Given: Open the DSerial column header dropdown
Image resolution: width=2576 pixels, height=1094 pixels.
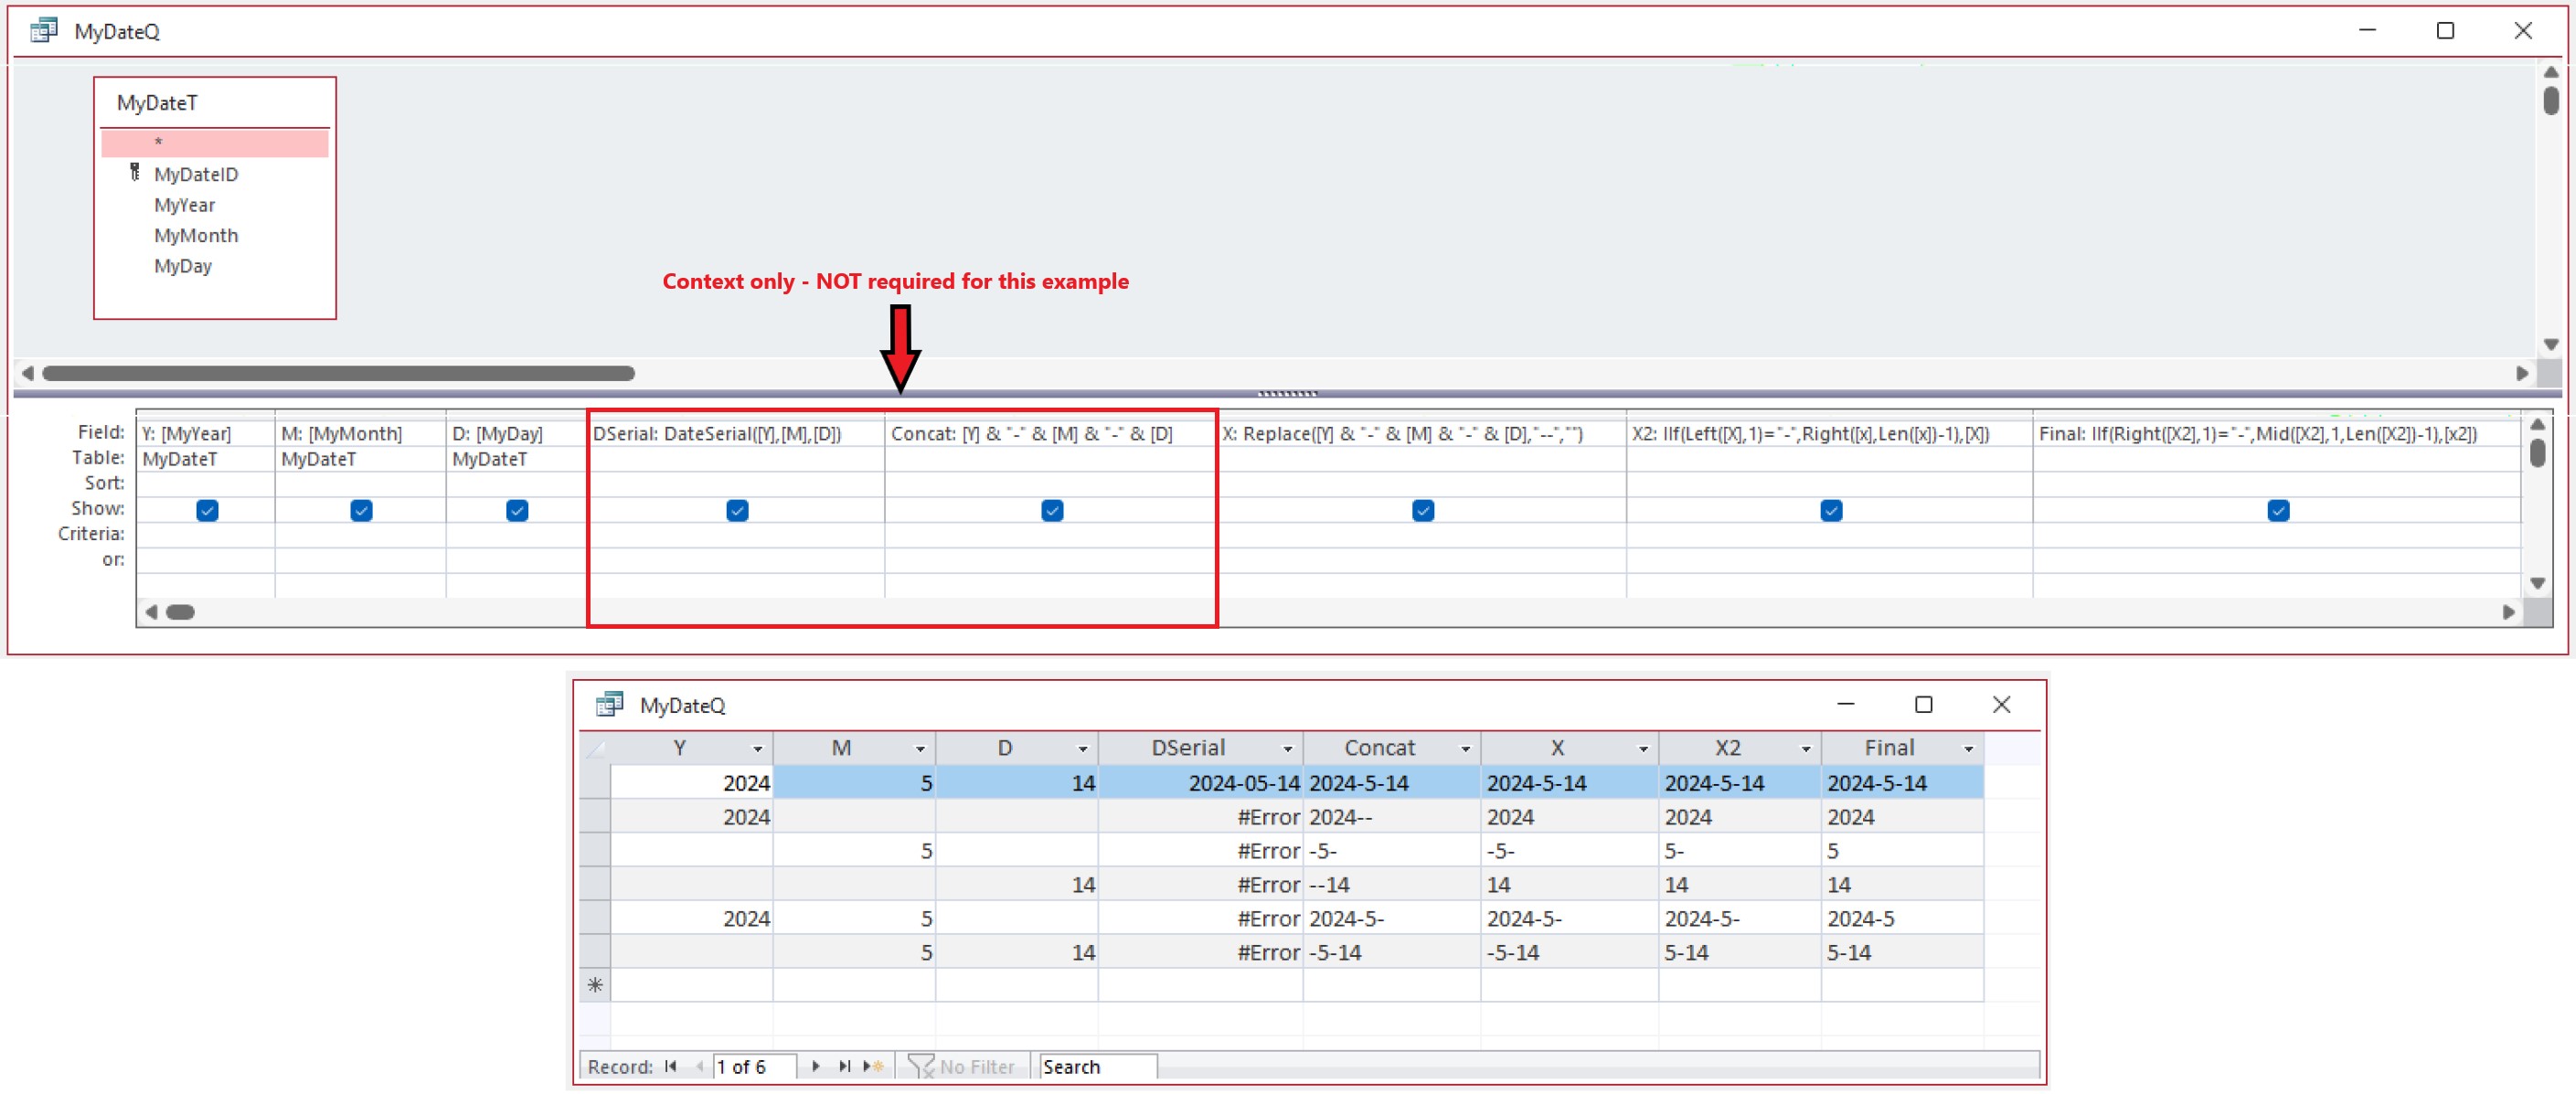Looking at the screenshot, I should point(1287,748).
